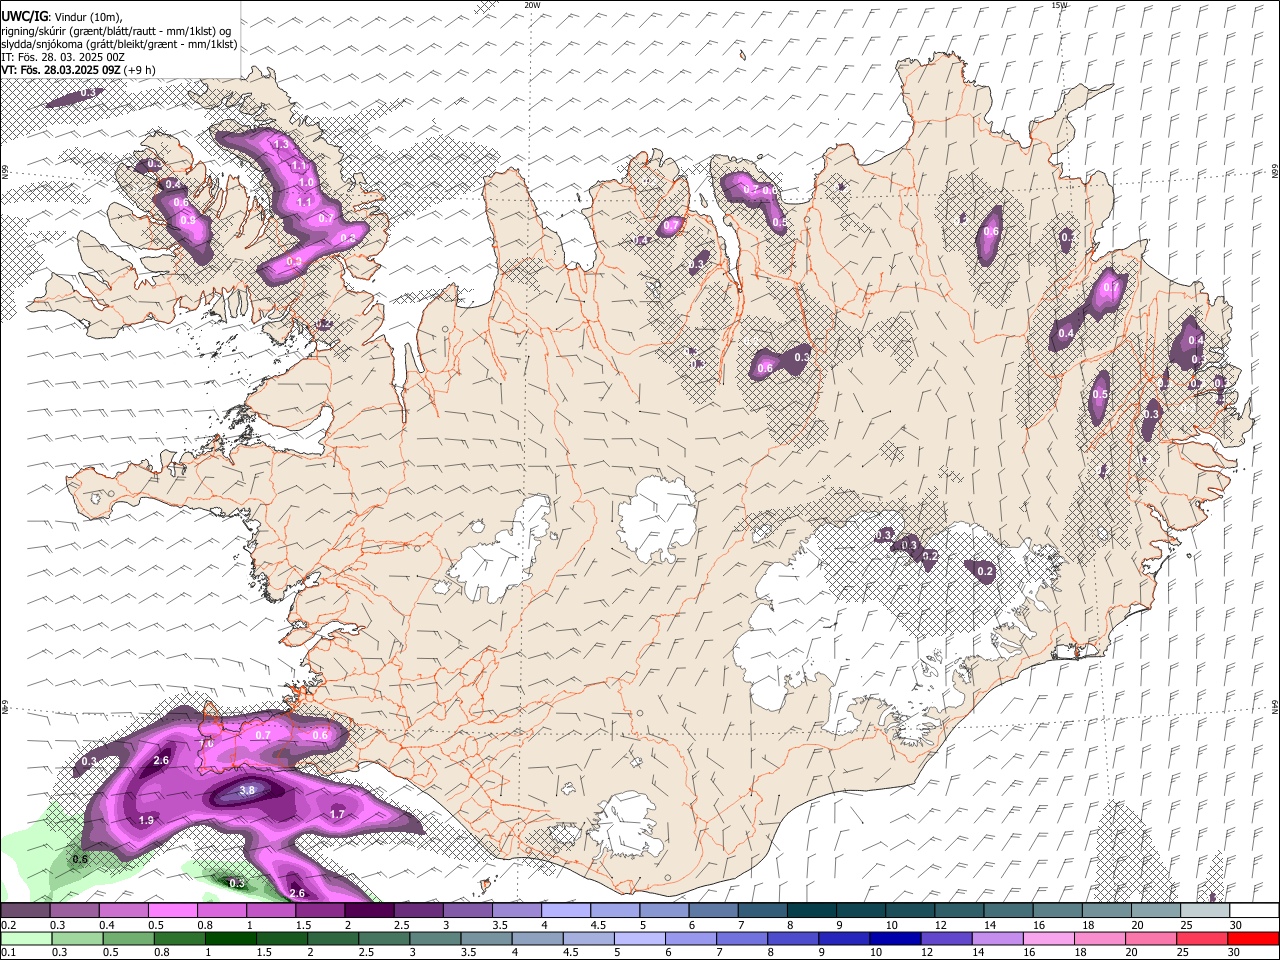Select upper legend swatch between 4 and 4.5
1280x960 pixels.
(x=566, y=911)
